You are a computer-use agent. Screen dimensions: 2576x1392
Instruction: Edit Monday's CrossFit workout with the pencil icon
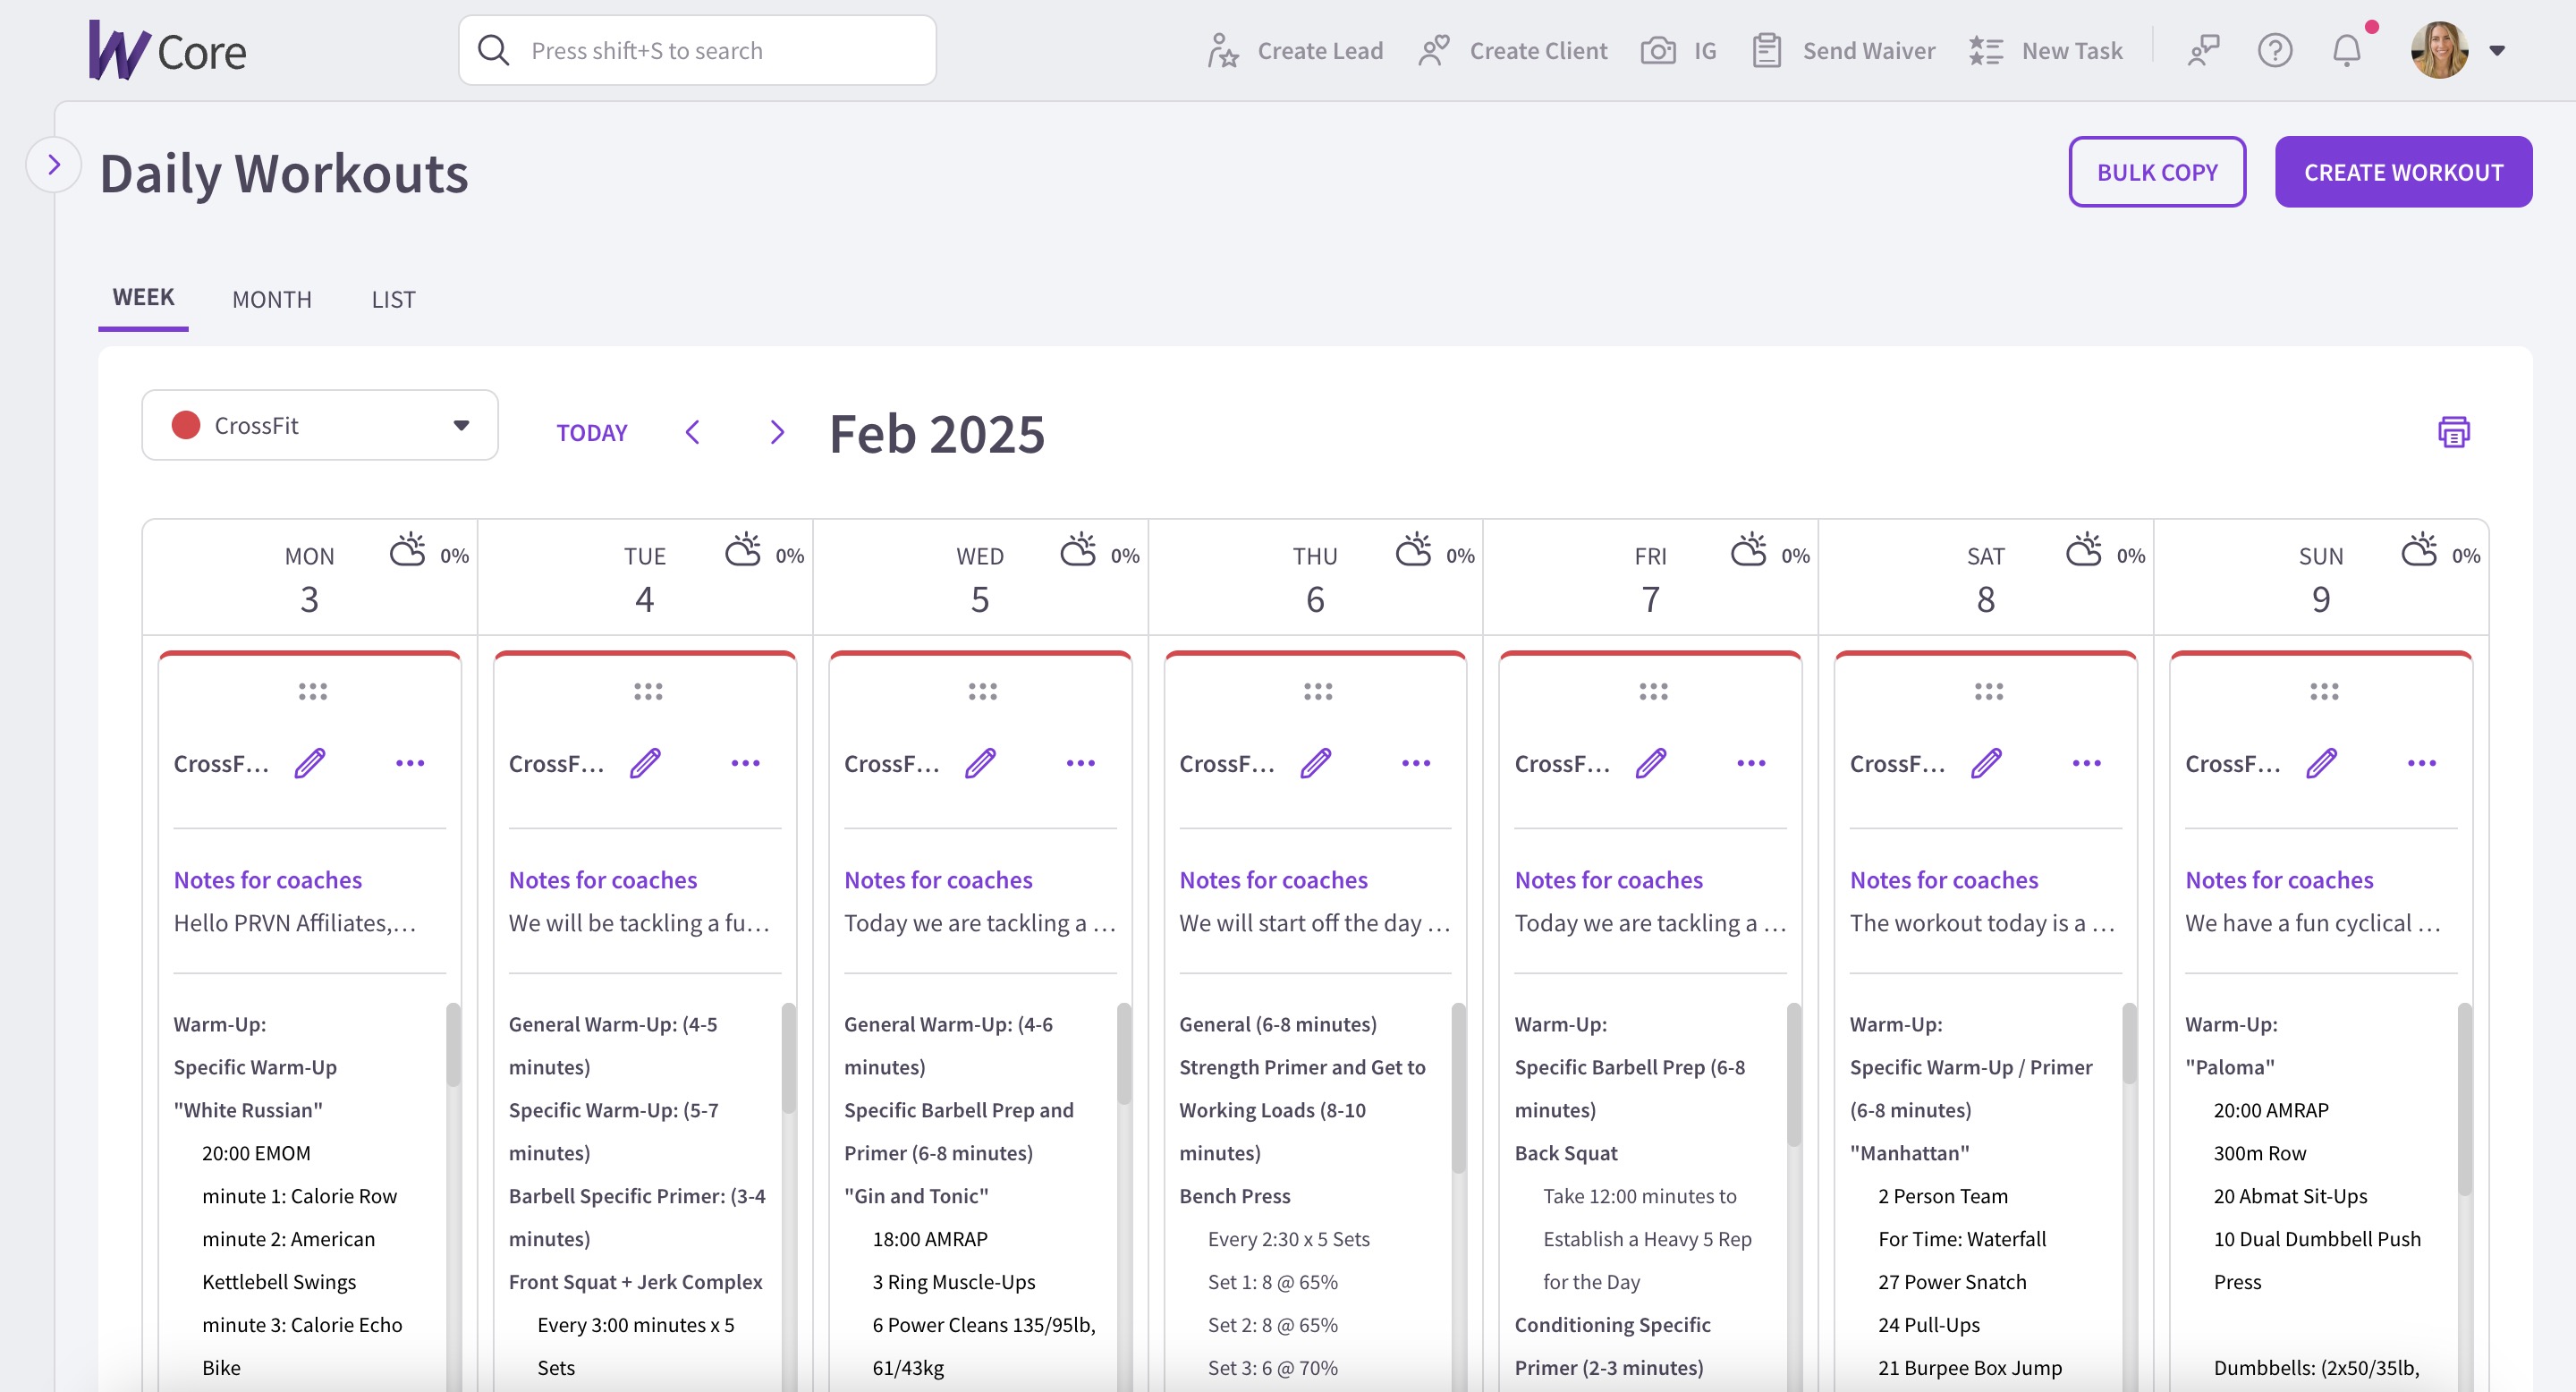pyautogui.click(x=309, y=763)
